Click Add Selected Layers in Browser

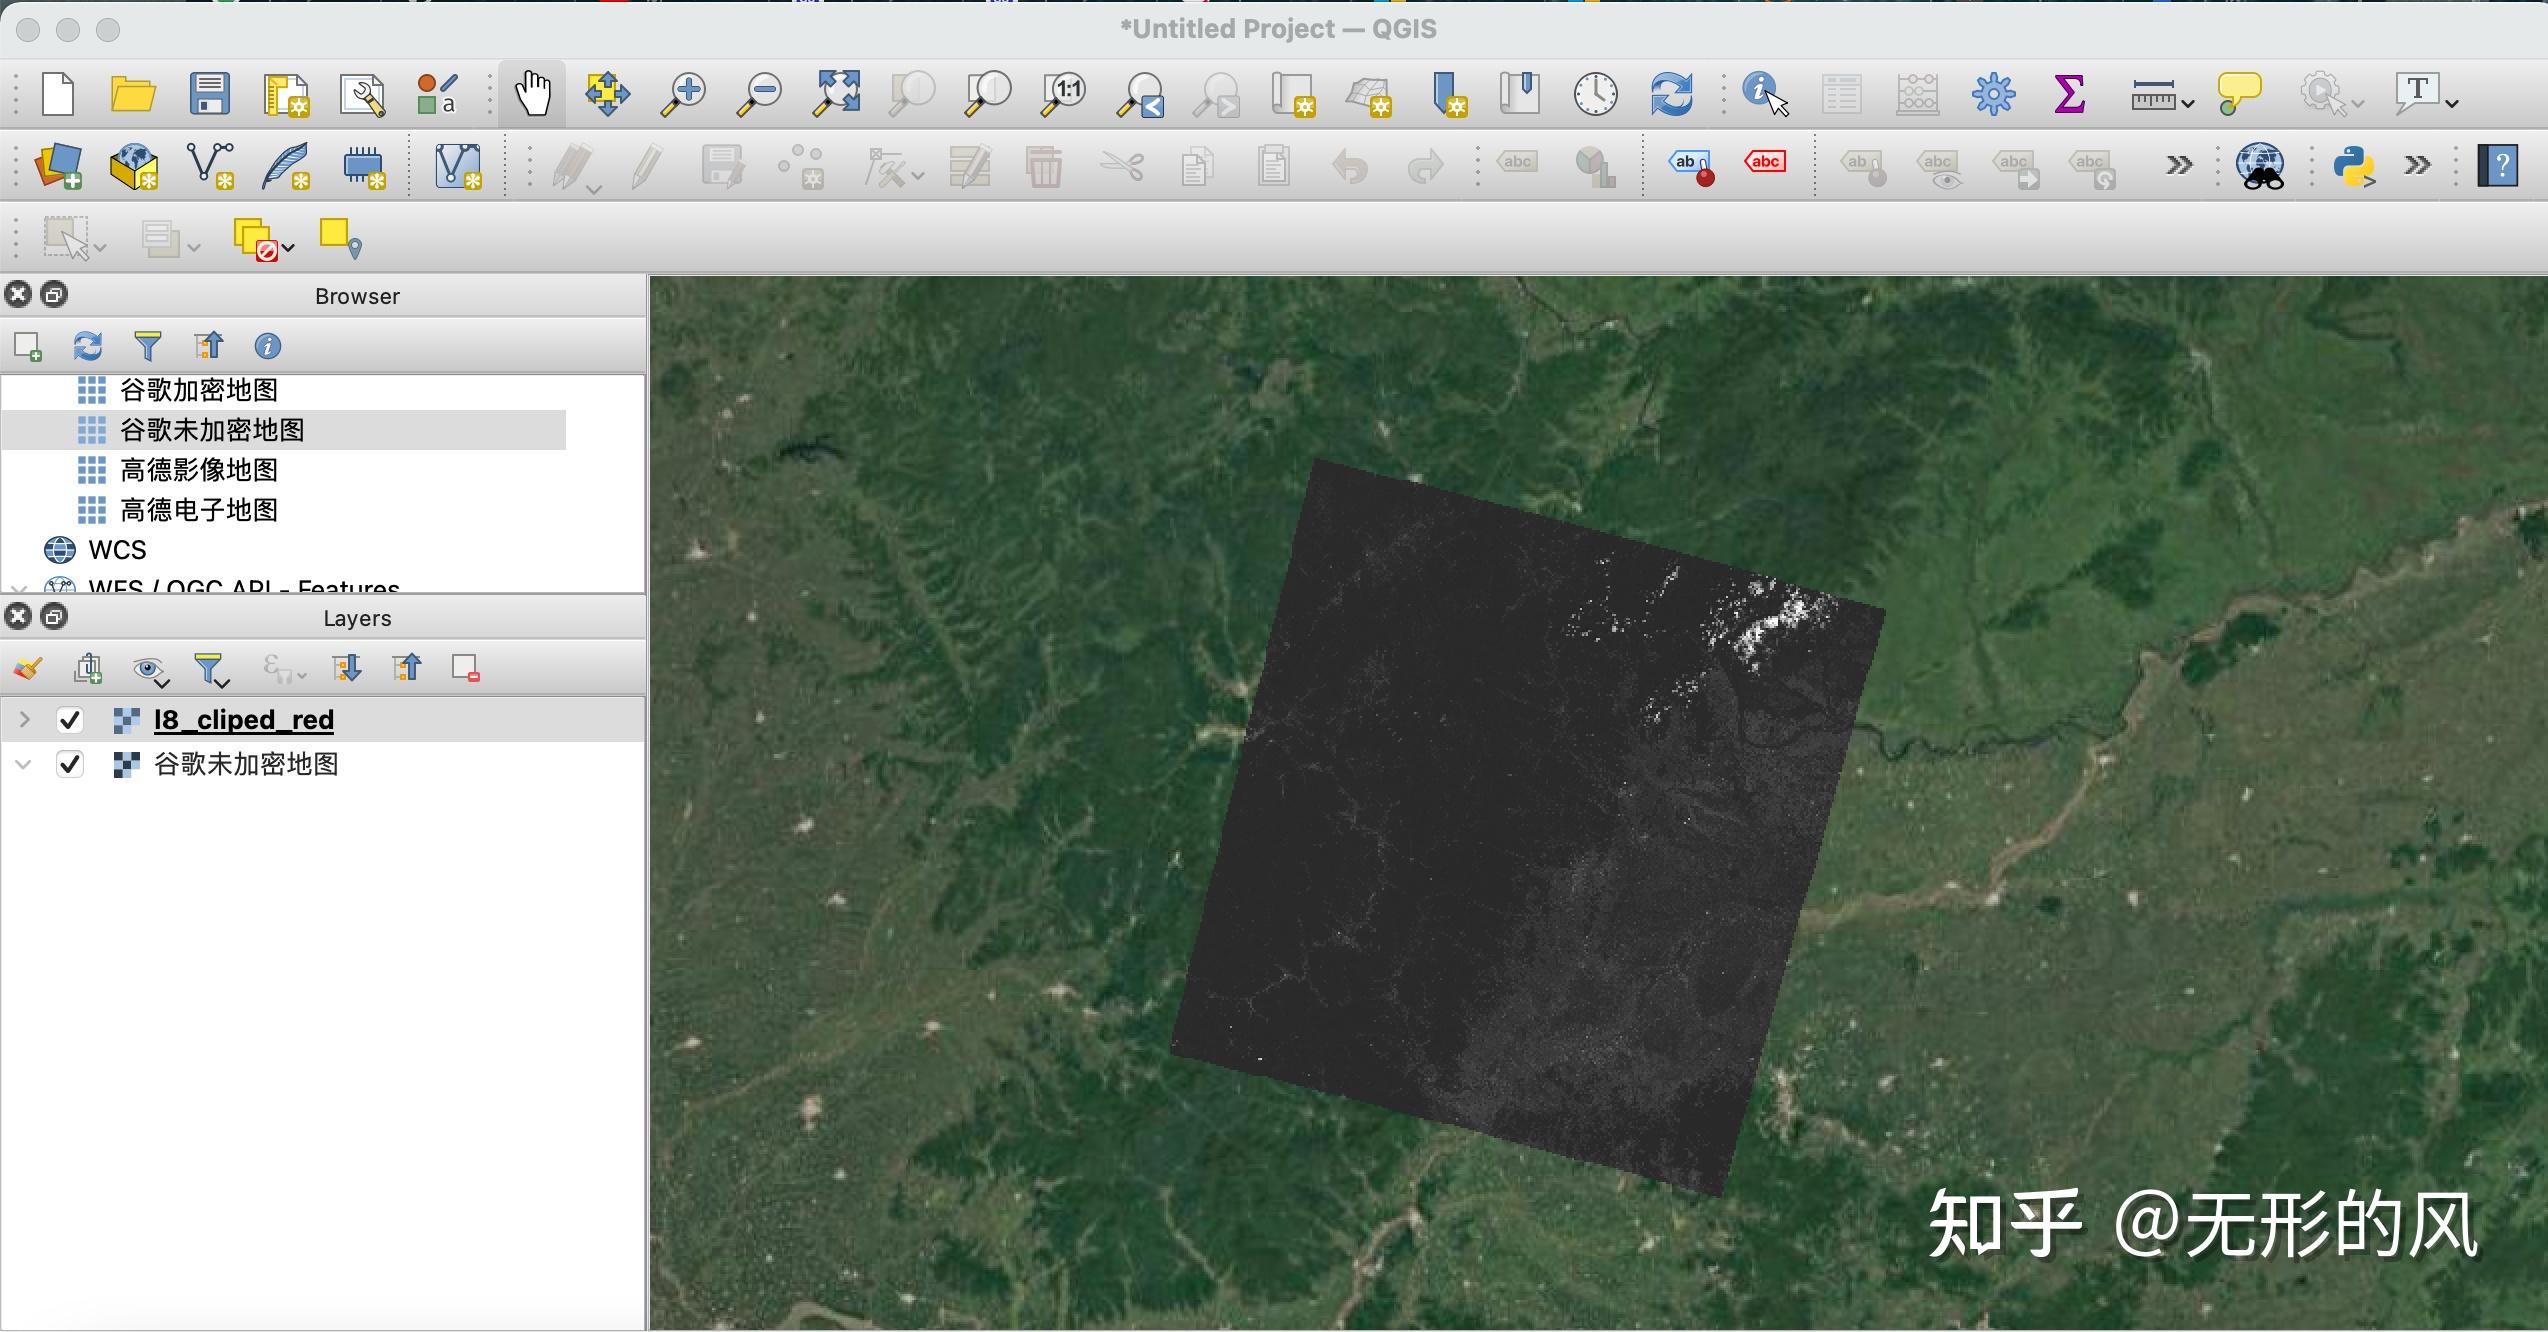[x=28, y=346]
